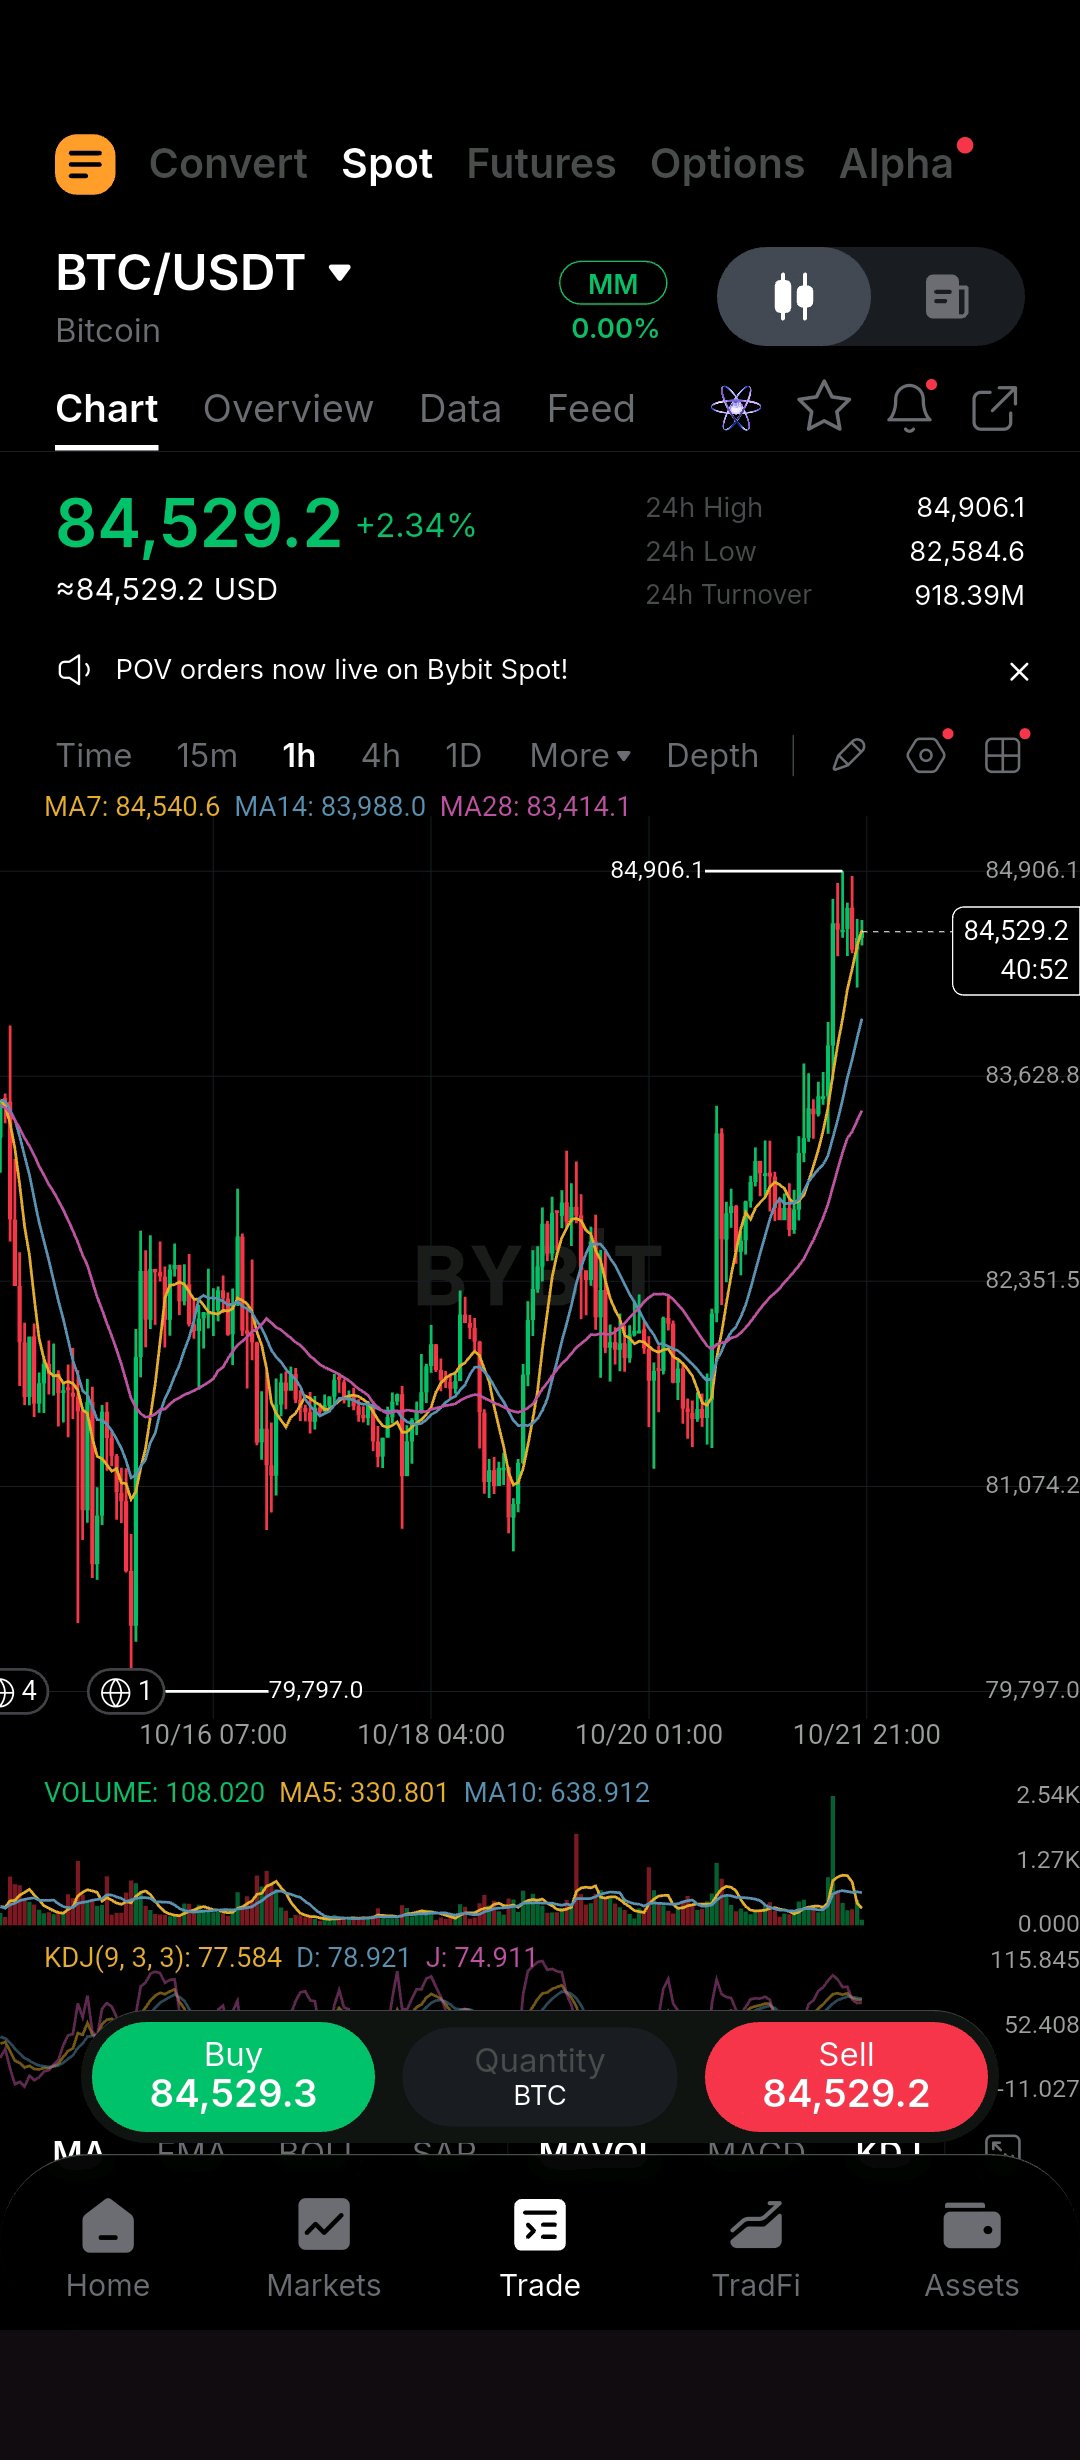
Task: Dismiss the POV orders announcement
Action: coord(1019,671)
